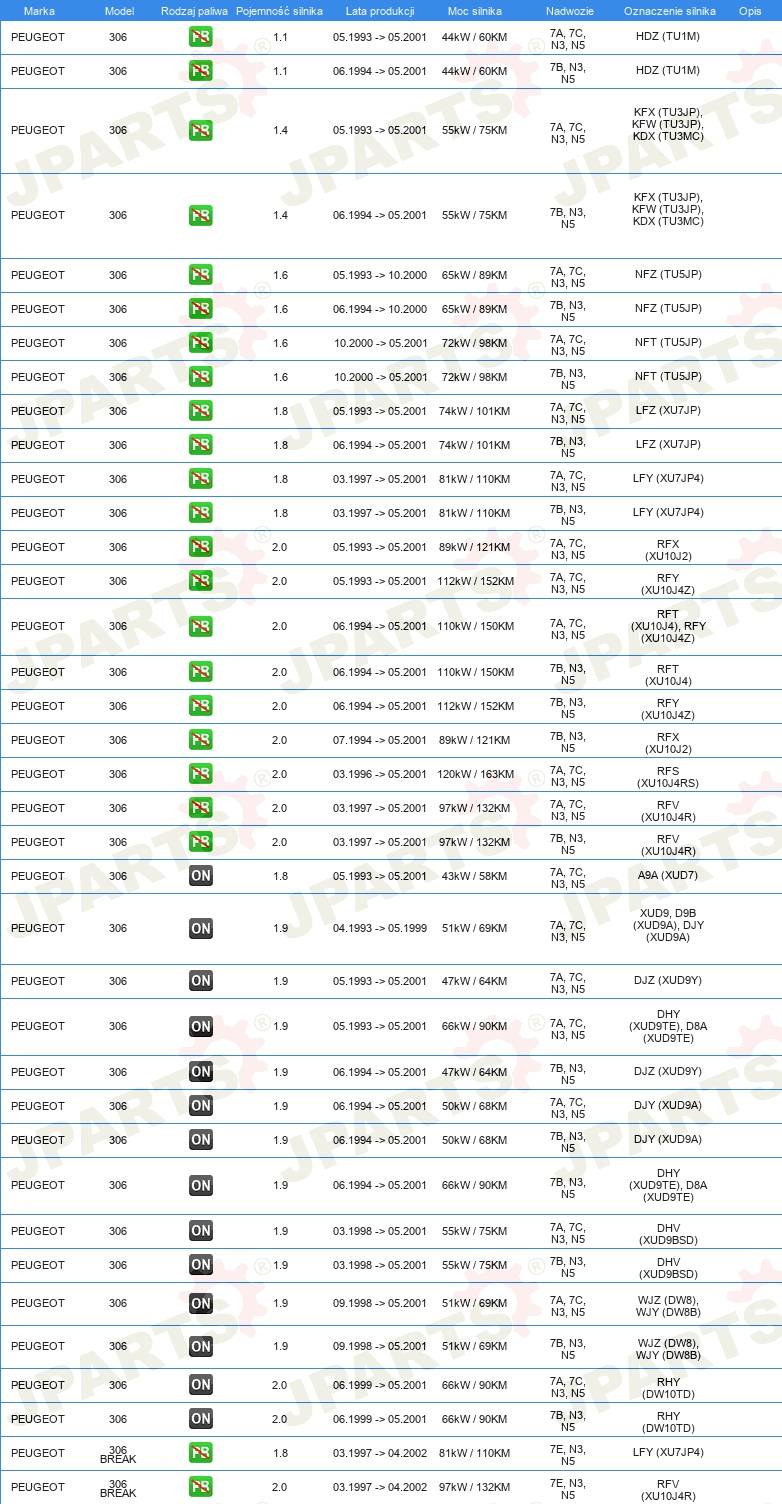The width and height of the screenshot is (782, 1504).
Task: Select the 'RFS (XU10J4RS)' engine code cell
Action: click(x=669, y=776)
